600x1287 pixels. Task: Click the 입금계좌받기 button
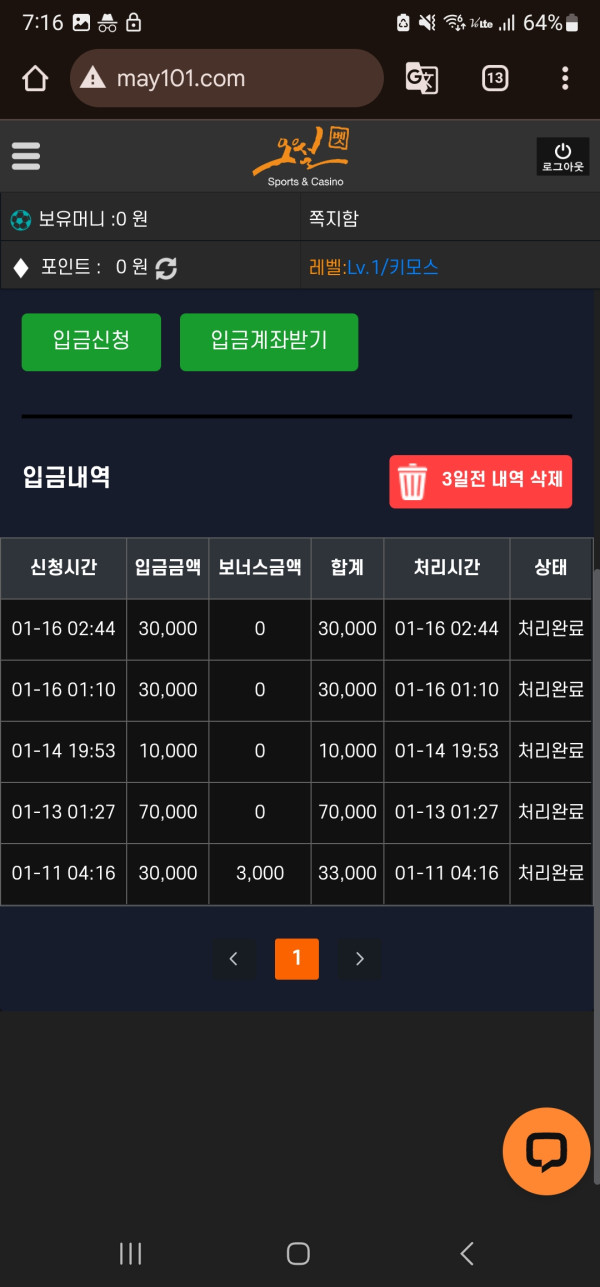[269, 341]
